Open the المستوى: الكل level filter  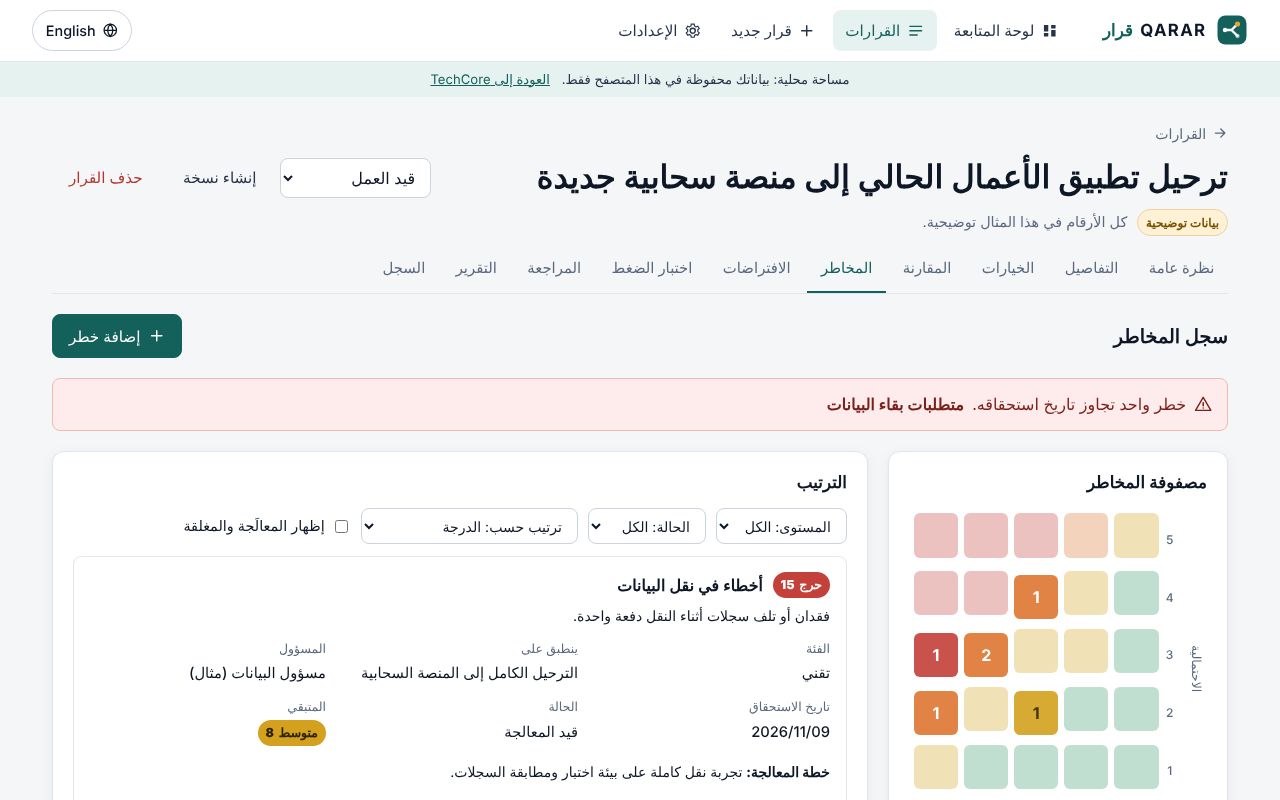pyautogui.click(x=781, y=526)
